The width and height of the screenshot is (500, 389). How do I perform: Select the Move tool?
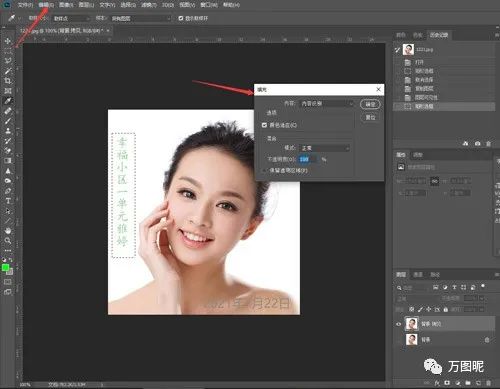[x=8, y=41]
